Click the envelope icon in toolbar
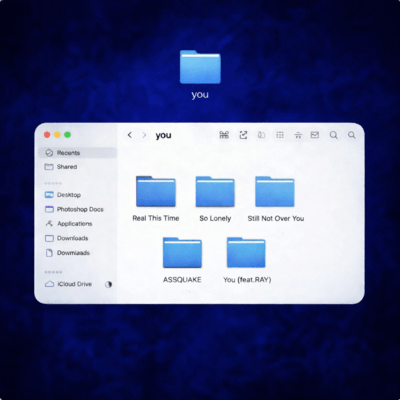This screenshot has width=400, height=400. tap(315, 135)
